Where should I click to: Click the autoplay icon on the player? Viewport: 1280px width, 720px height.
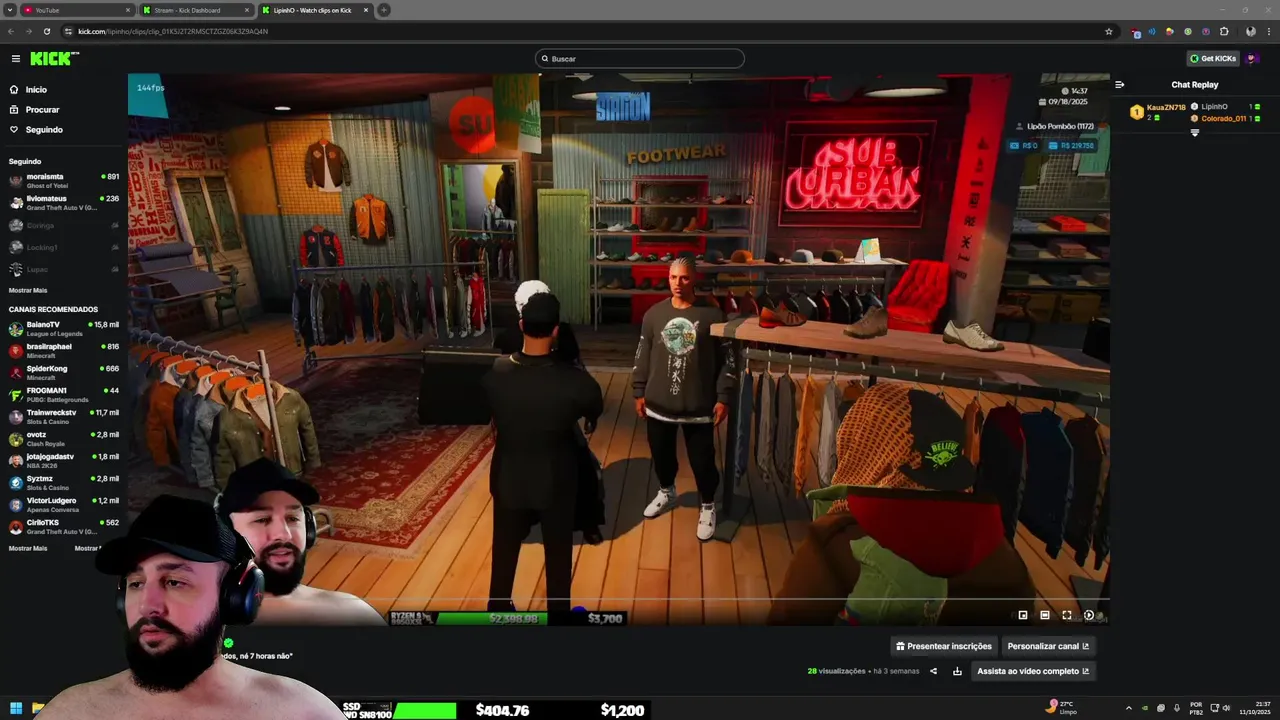[1089, 615]
